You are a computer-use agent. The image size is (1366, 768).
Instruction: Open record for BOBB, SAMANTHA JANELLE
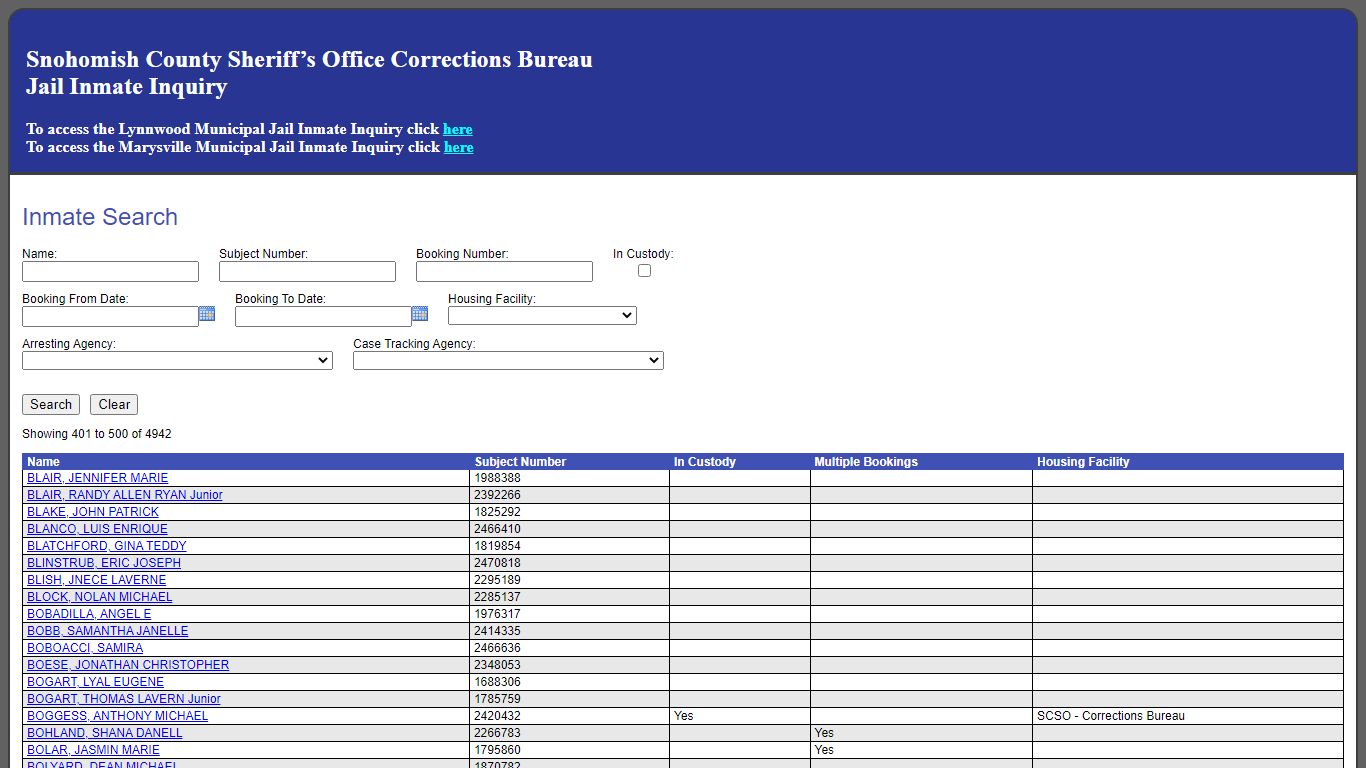107,631
